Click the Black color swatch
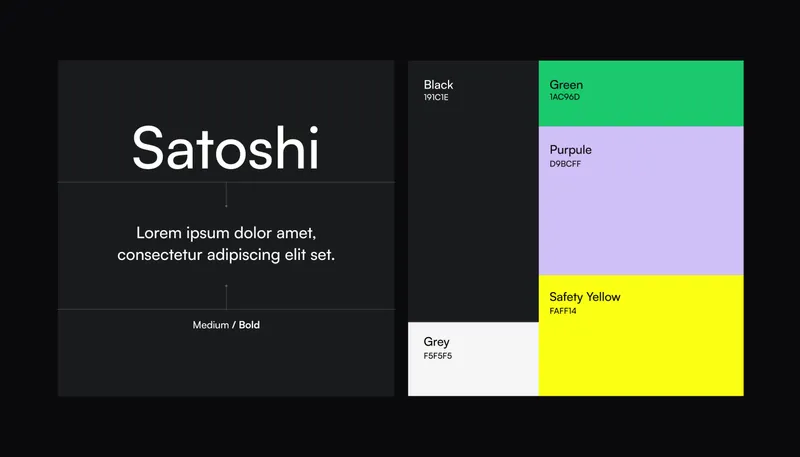 tap(473, 191)
